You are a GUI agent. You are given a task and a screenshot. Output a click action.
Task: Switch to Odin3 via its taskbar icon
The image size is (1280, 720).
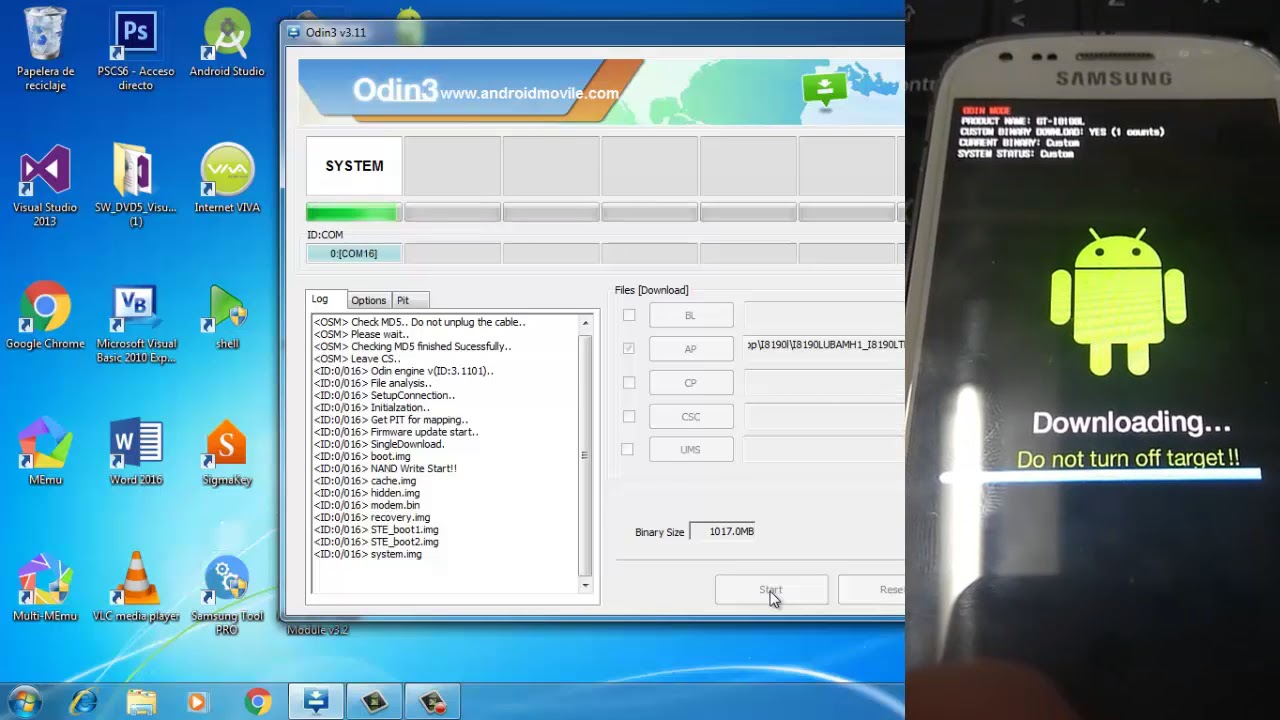(316, 701)
